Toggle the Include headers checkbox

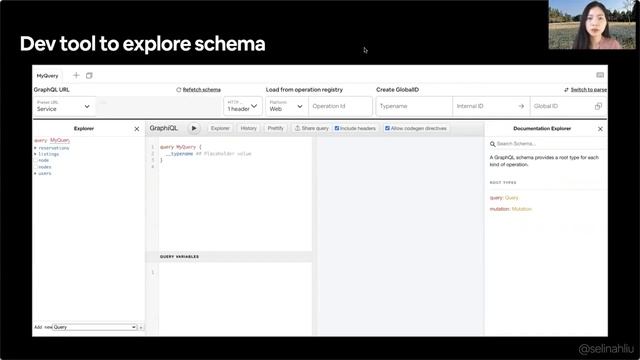tap(337, 128)
